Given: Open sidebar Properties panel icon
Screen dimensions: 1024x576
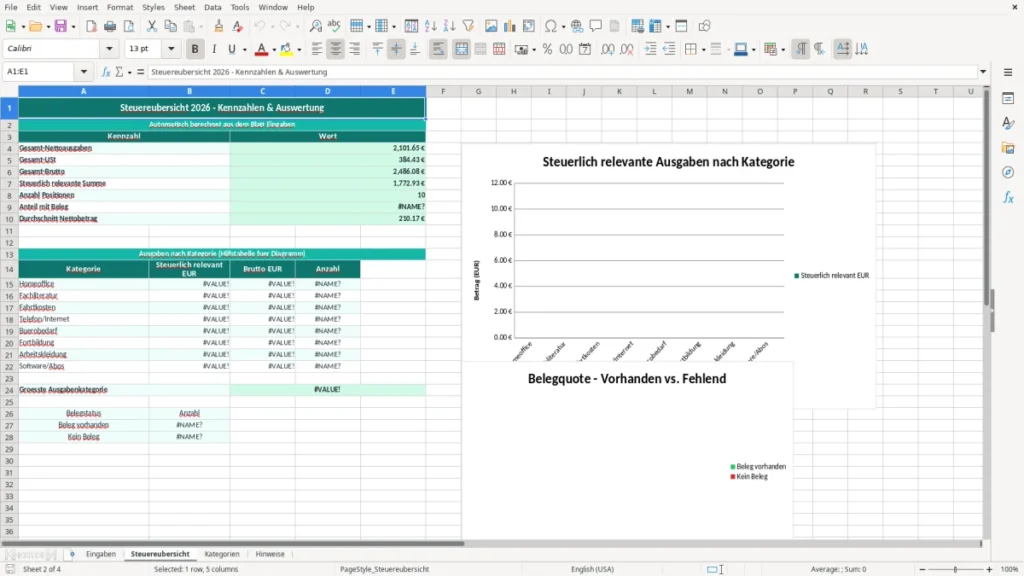Looking at the screenshot, I should [1008, 99].
